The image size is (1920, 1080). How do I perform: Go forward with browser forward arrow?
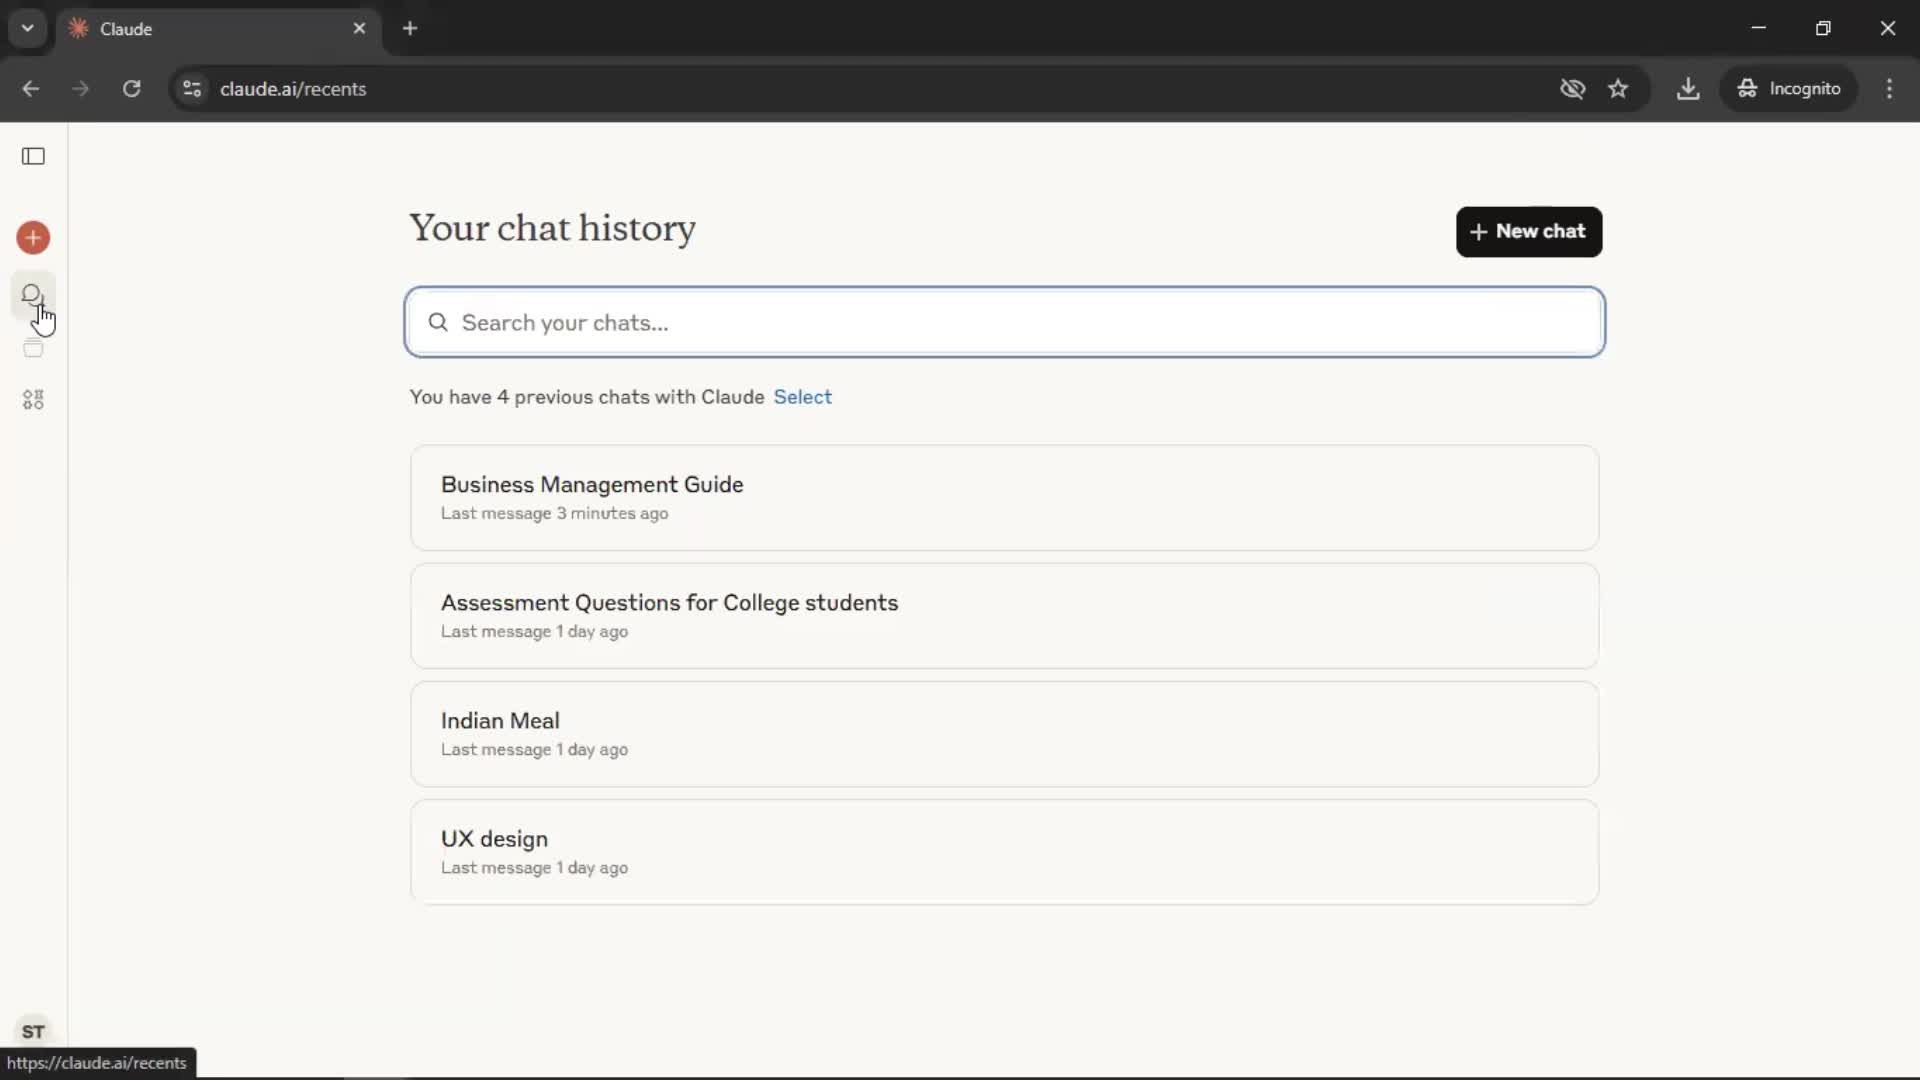point(81,89)
